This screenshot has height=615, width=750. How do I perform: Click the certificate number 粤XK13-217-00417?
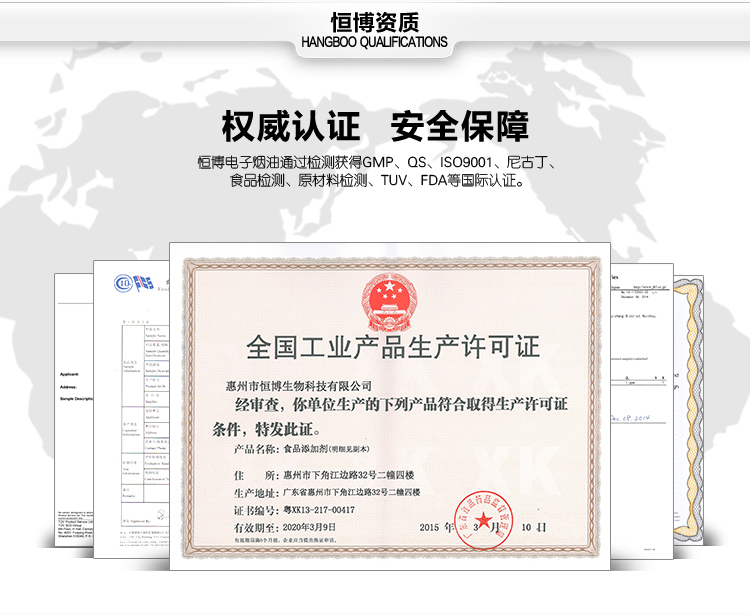[x=319, y=510]
